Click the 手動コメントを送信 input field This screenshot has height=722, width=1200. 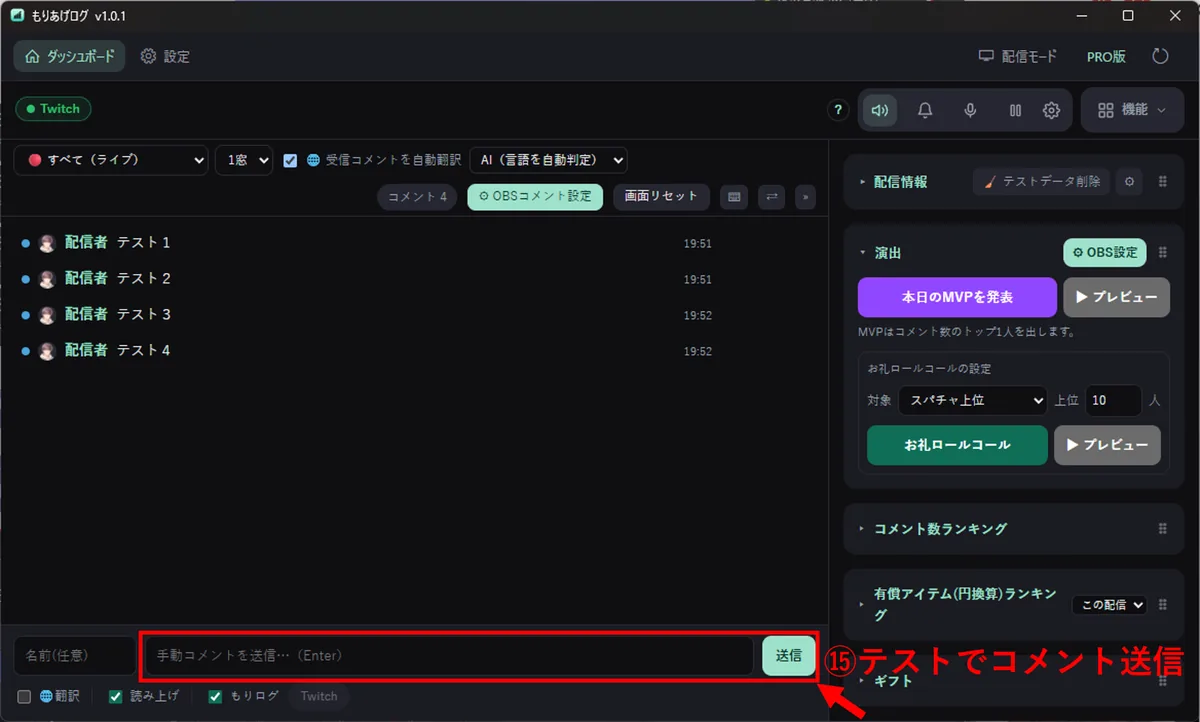[448, 656]
